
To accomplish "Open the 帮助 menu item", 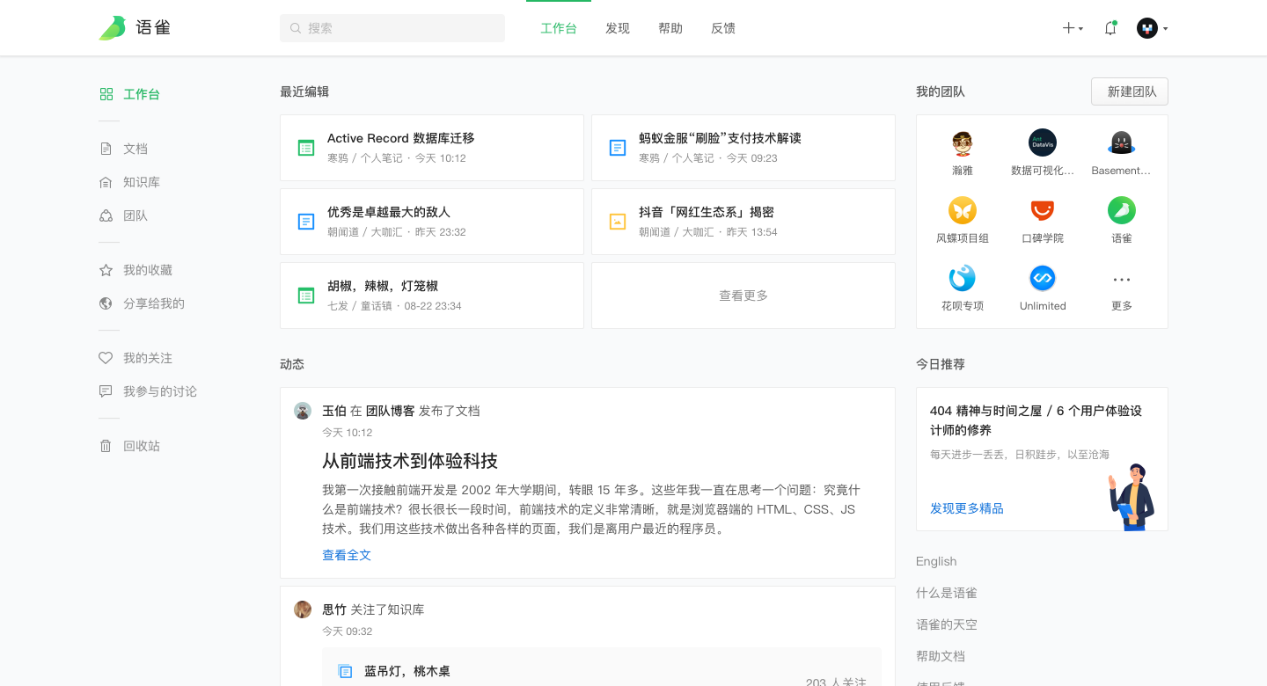I will (670, 28).
